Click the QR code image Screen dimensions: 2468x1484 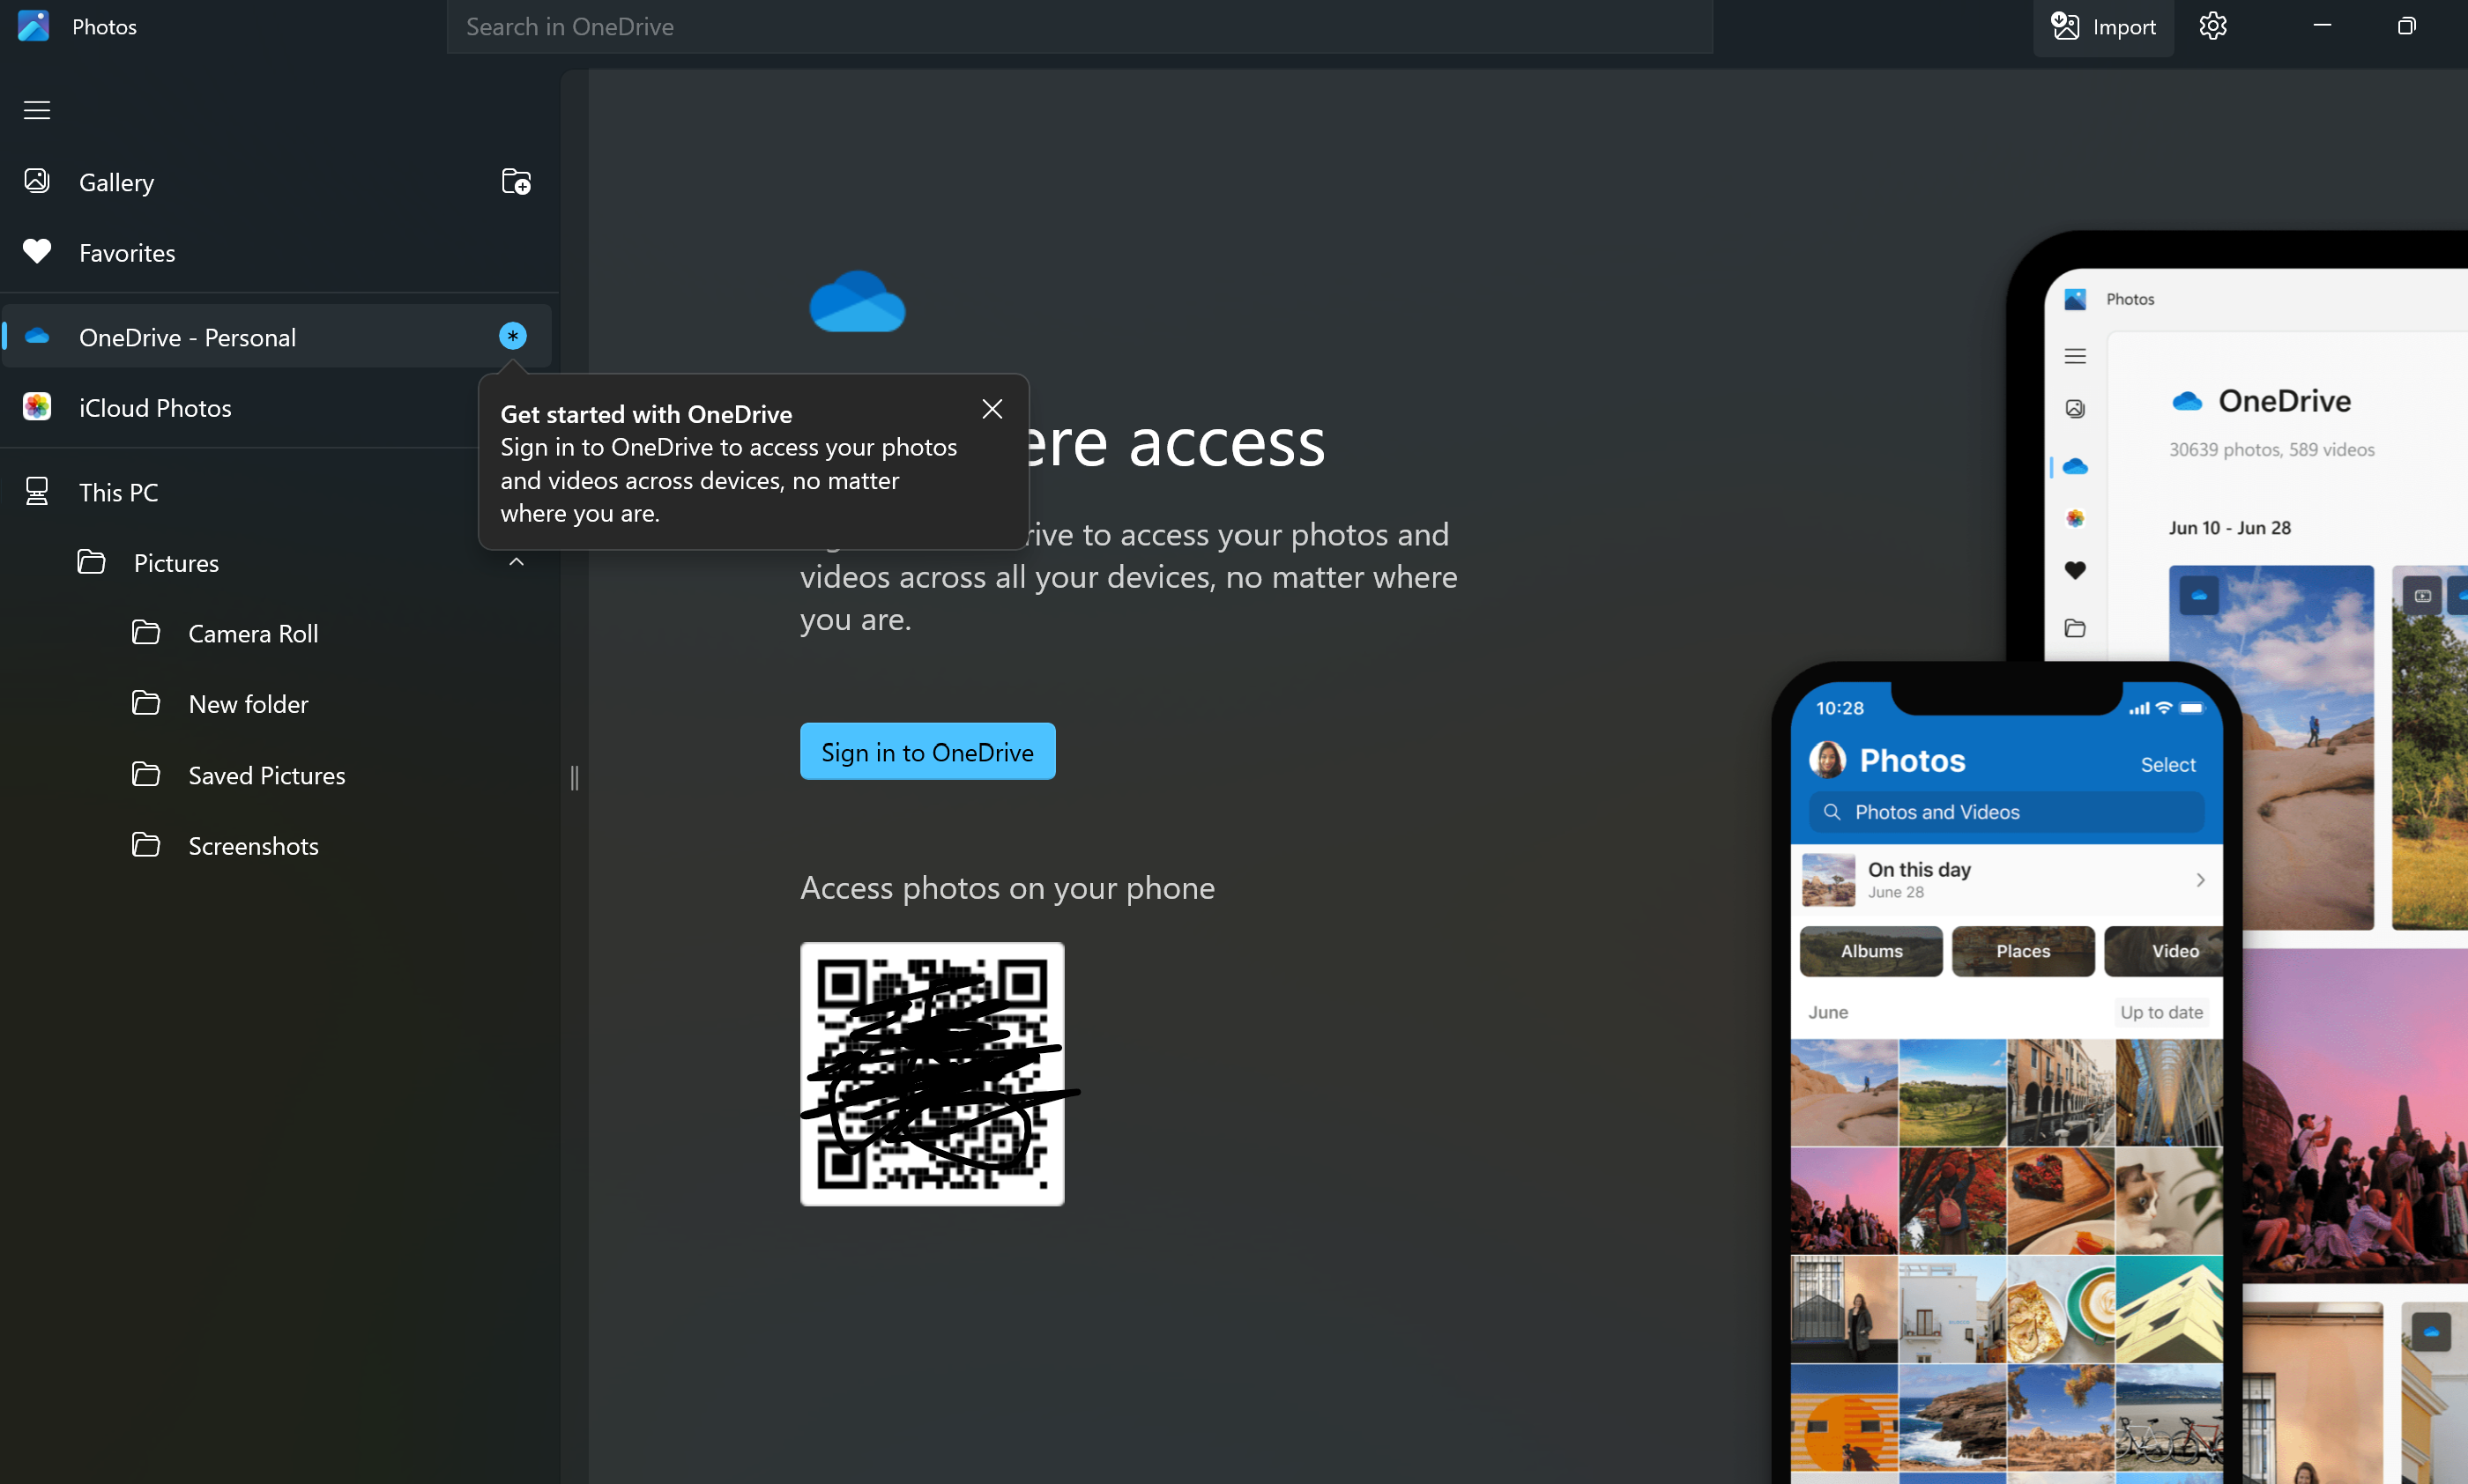(x=932, y=1074)
